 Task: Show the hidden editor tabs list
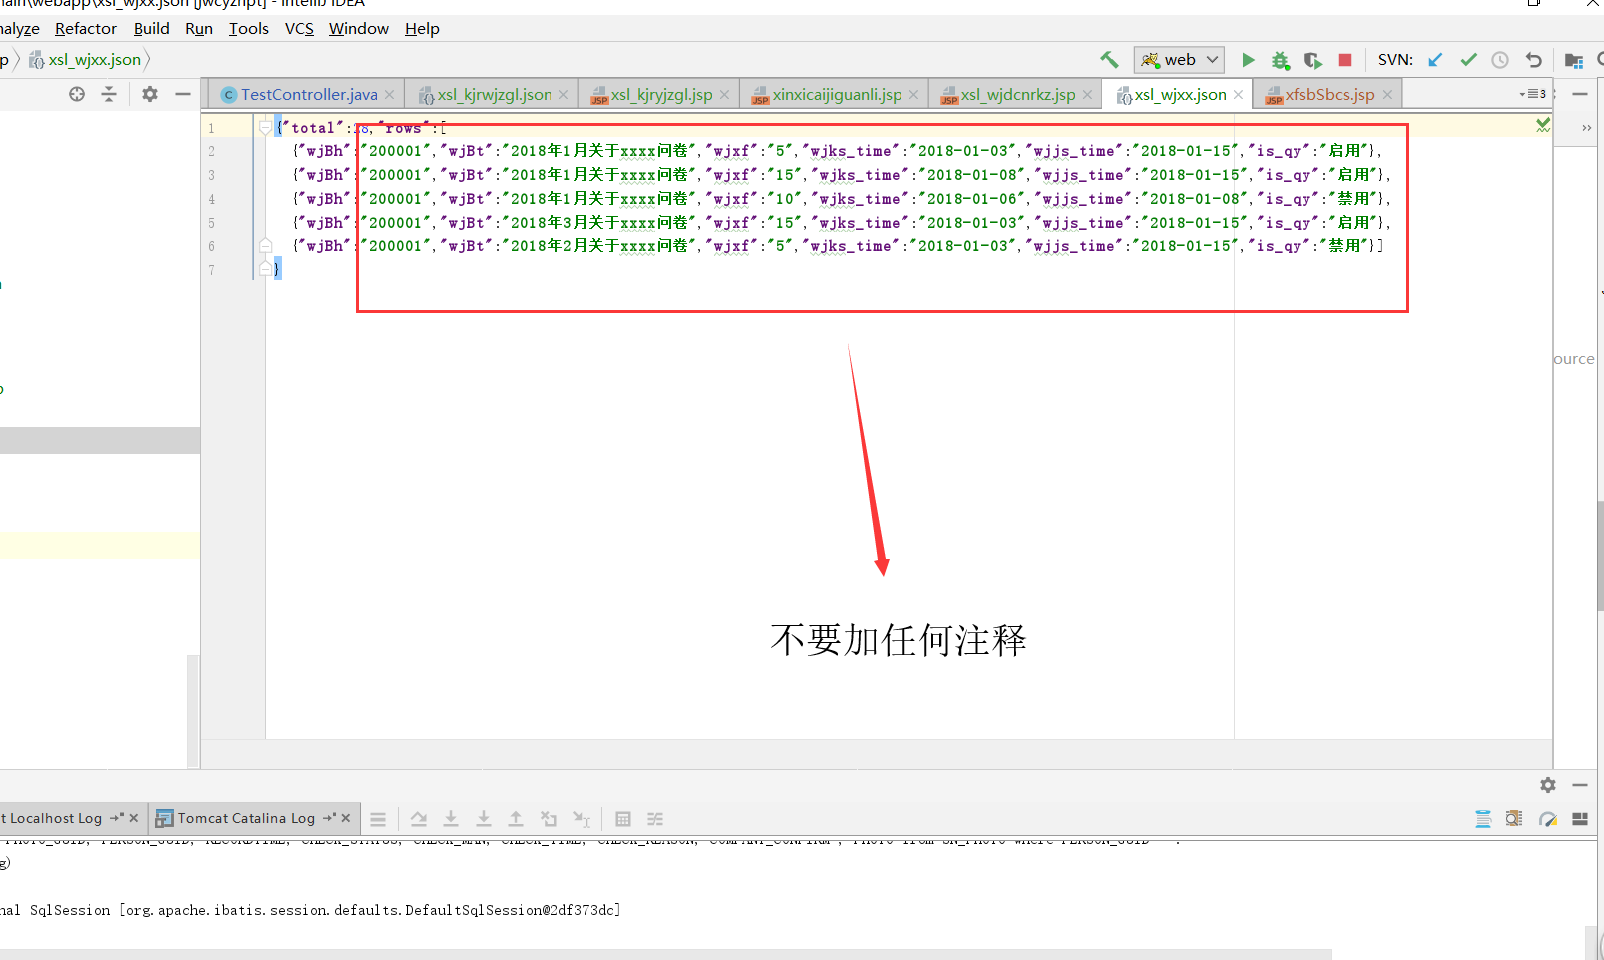pos(1533,93)
